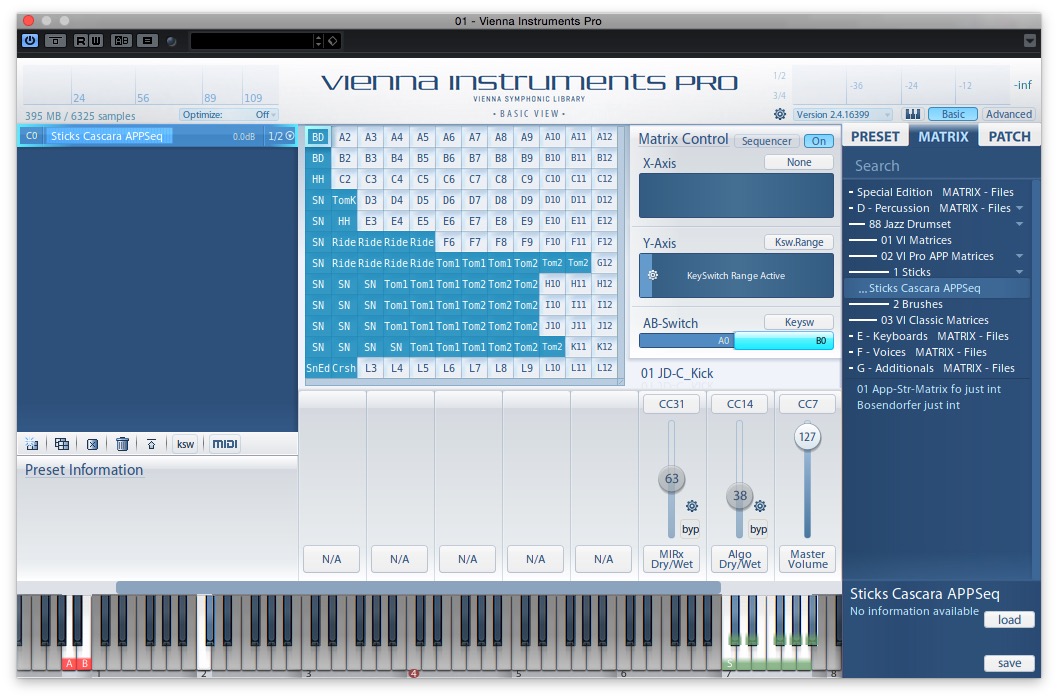This screenshot has width=1058, height=699.
Task: Collapse the D - Percussion MATRIX folder arrow
Action: click(1020, 208)
